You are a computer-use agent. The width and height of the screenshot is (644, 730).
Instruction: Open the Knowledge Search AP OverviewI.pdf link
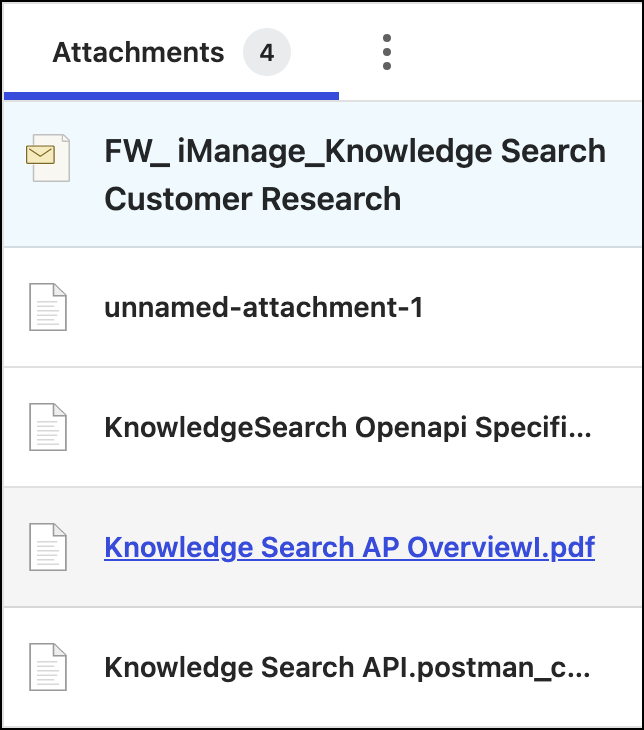[349, 548]
